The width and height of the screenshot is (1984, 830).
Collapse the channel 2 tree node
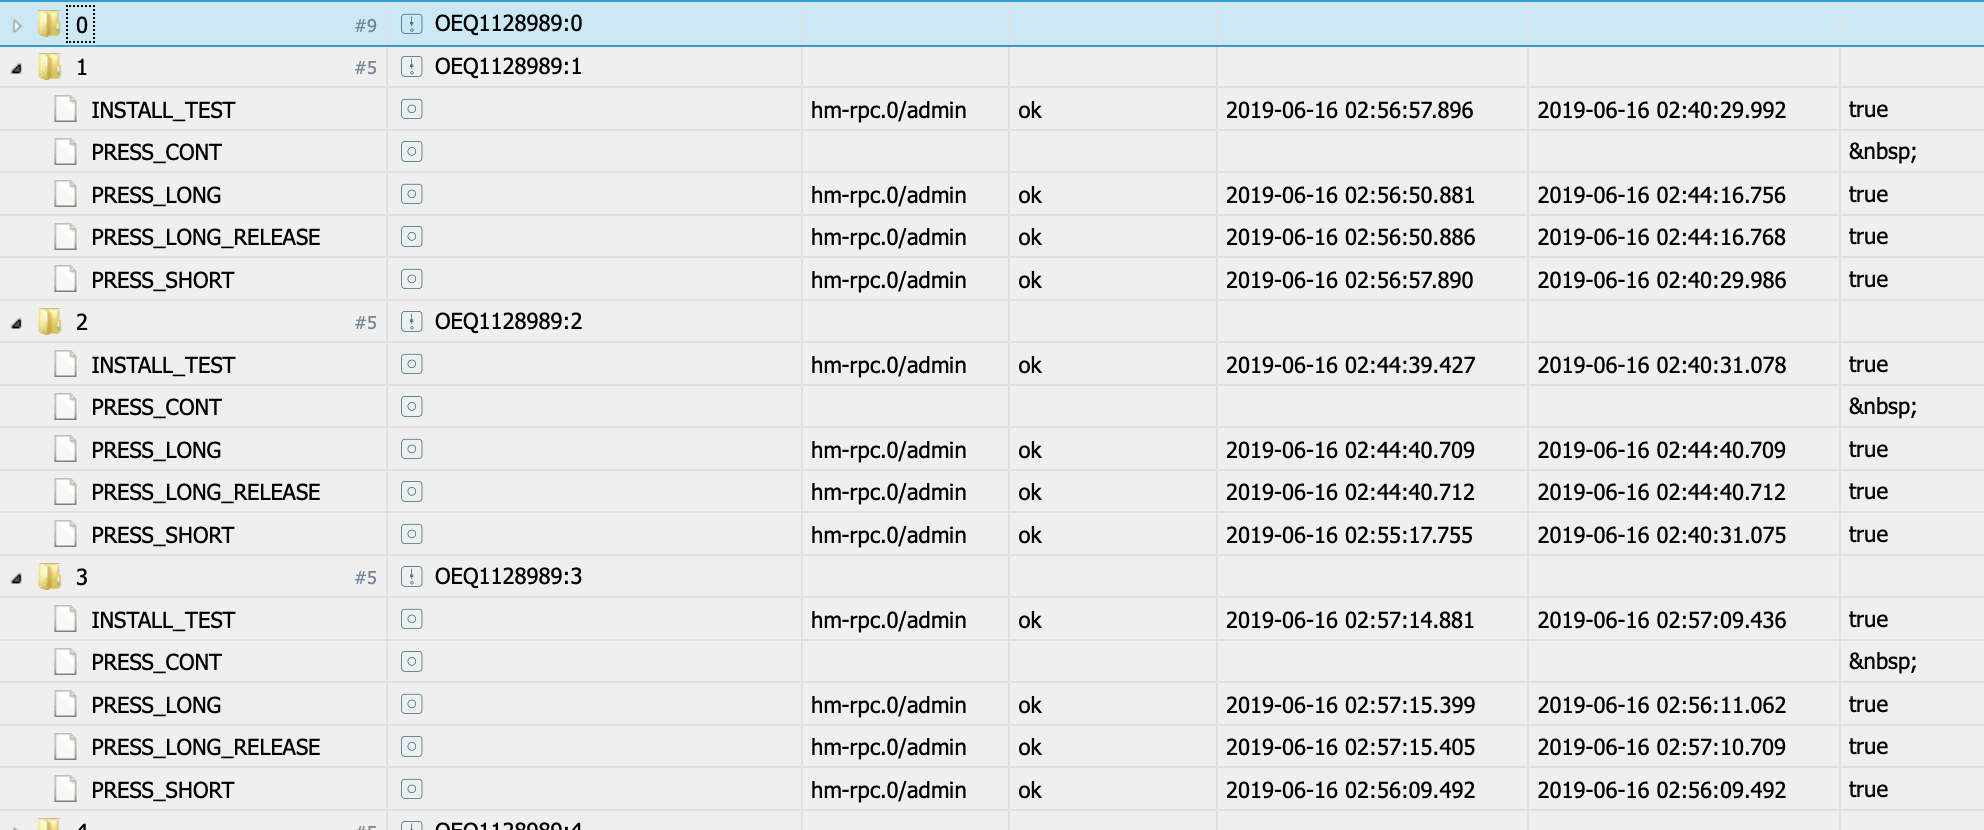pos(17,323)
